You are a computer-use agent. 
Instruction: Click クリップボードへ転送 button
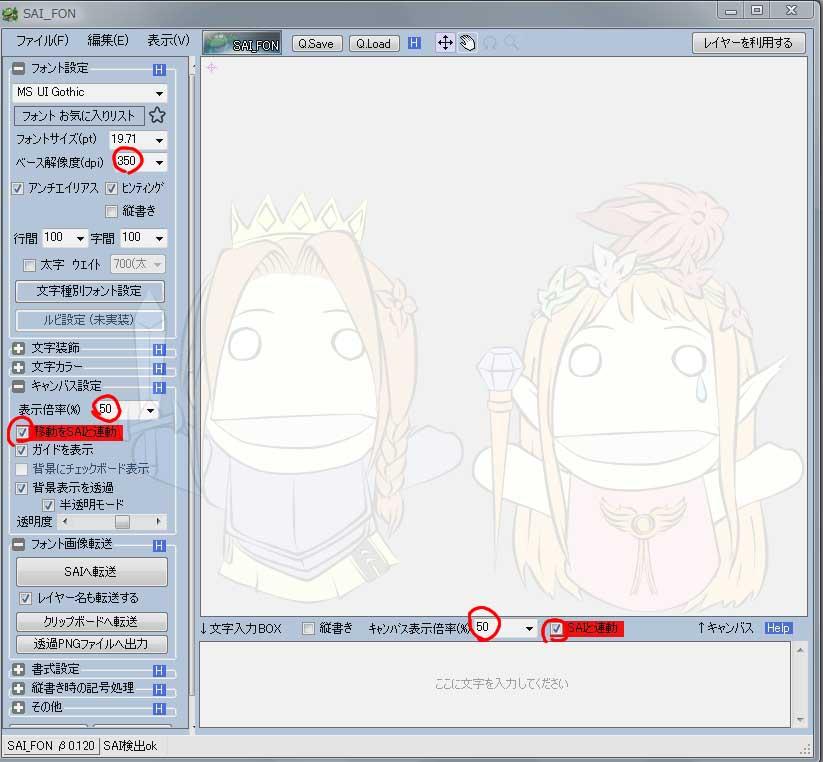click(91, 622)
